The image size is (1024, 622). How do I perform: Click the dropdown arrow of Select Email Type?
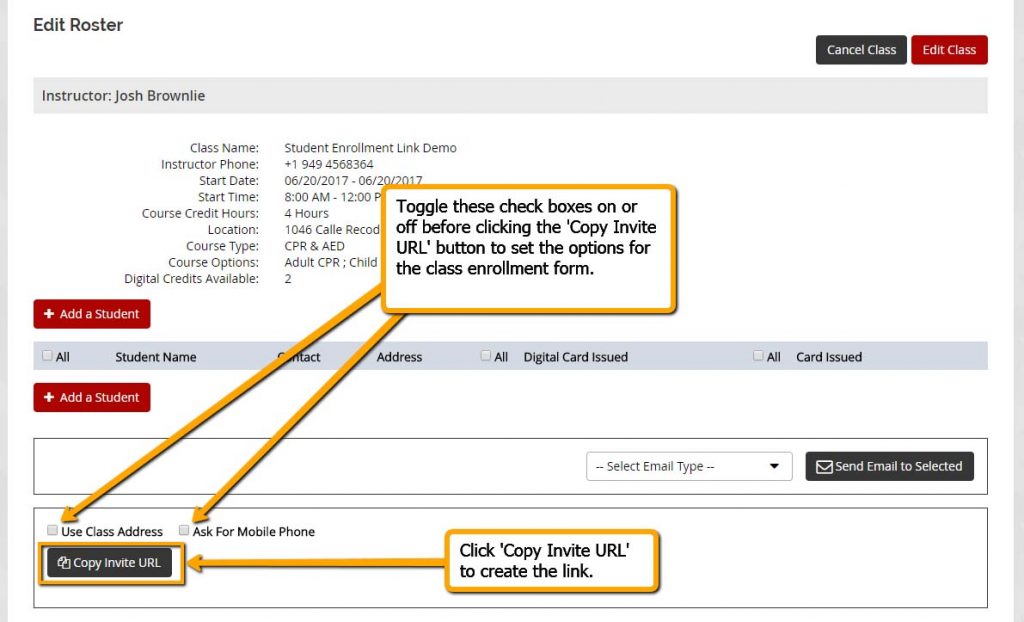point(774,466)
